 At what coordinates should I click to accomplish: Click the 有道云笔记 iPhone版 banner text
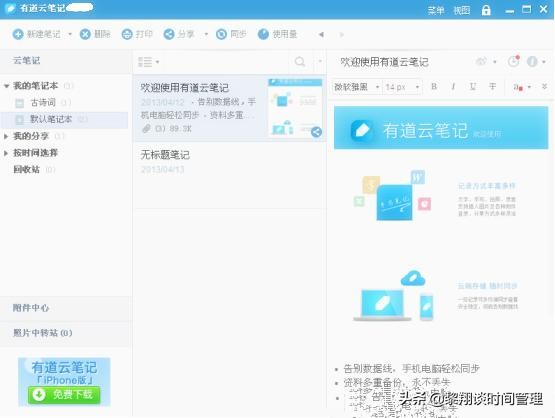click(x=64, y=373)
